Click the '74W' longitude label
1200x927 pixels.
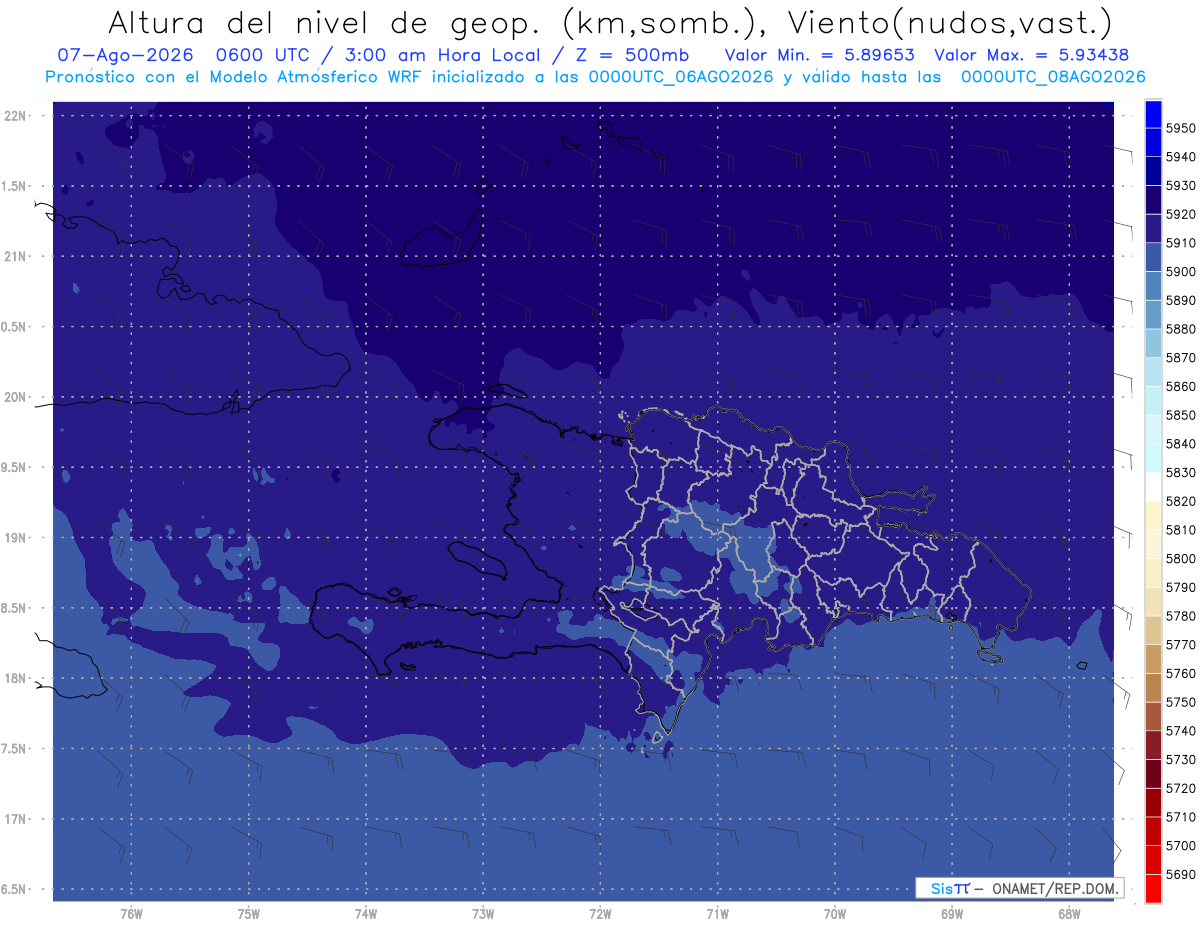tap(366, 913)
